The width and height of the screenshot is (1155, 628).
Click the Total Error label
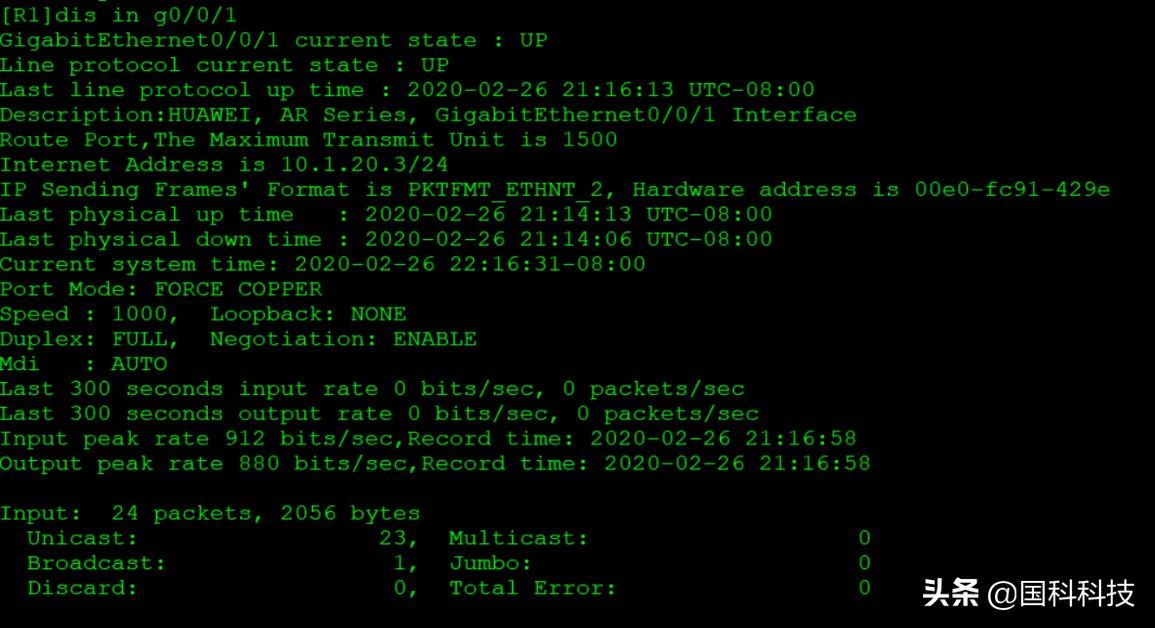coord(532,588)
